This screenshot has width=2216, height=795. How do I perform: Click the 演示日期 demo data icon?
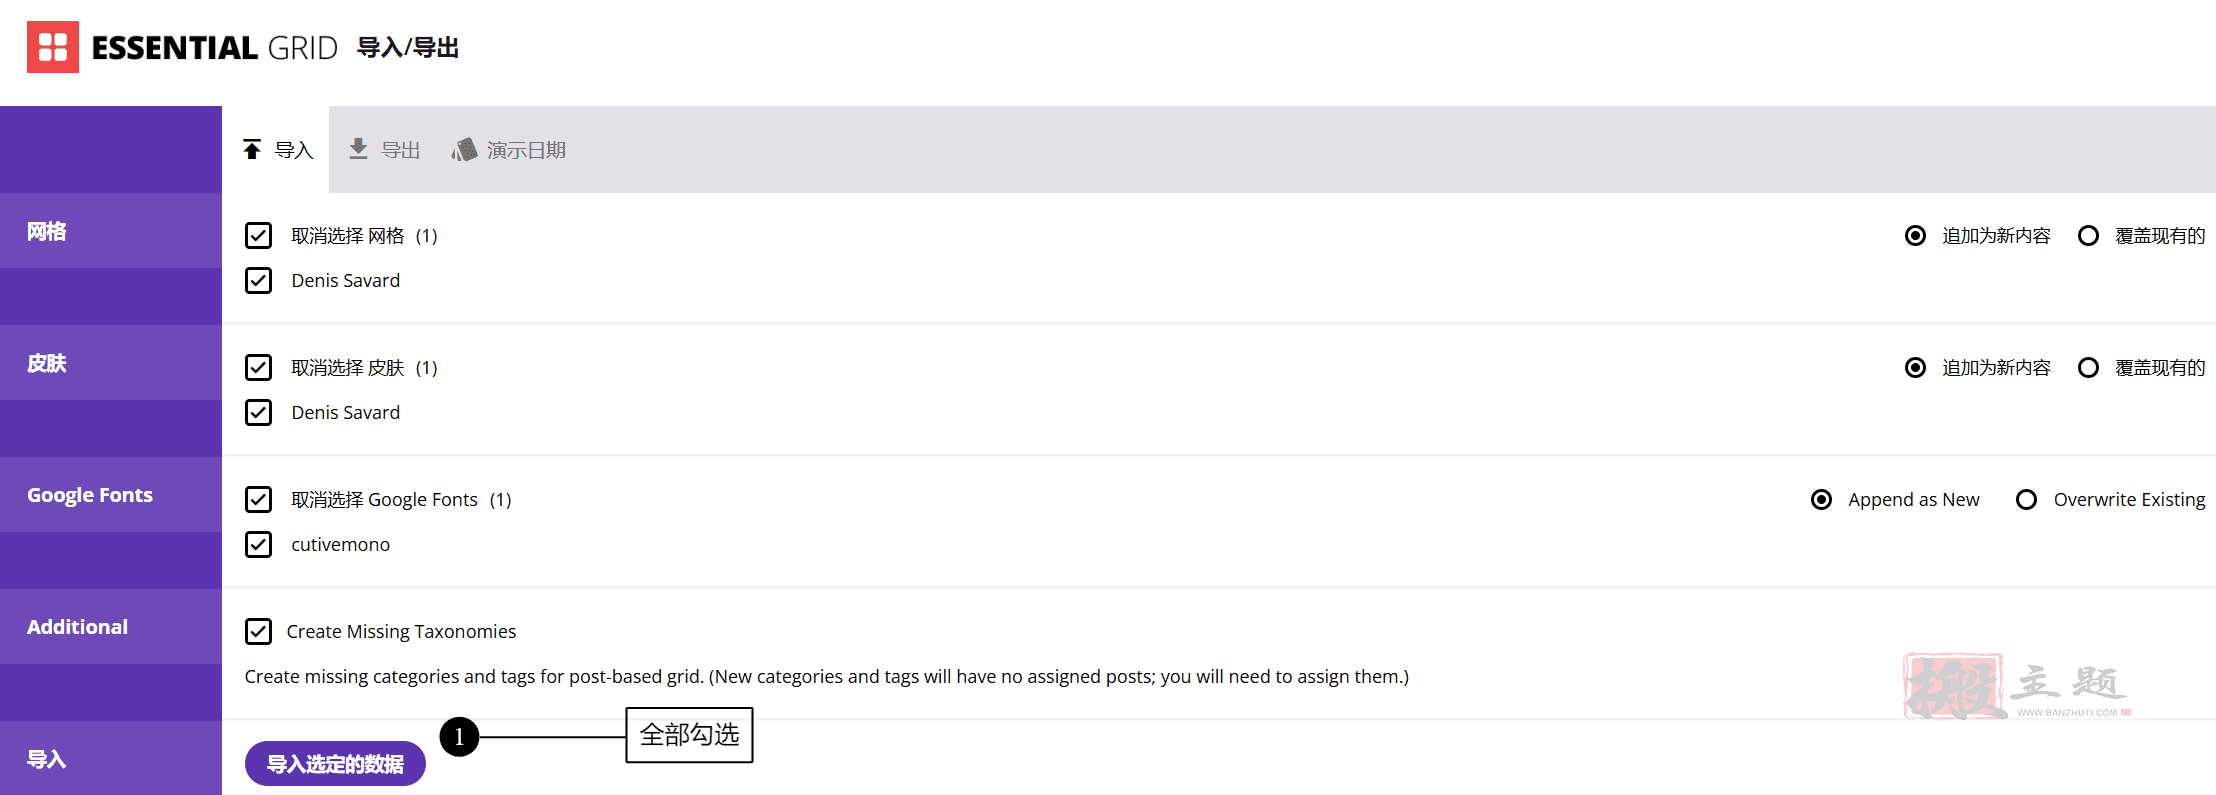[464, 150]
